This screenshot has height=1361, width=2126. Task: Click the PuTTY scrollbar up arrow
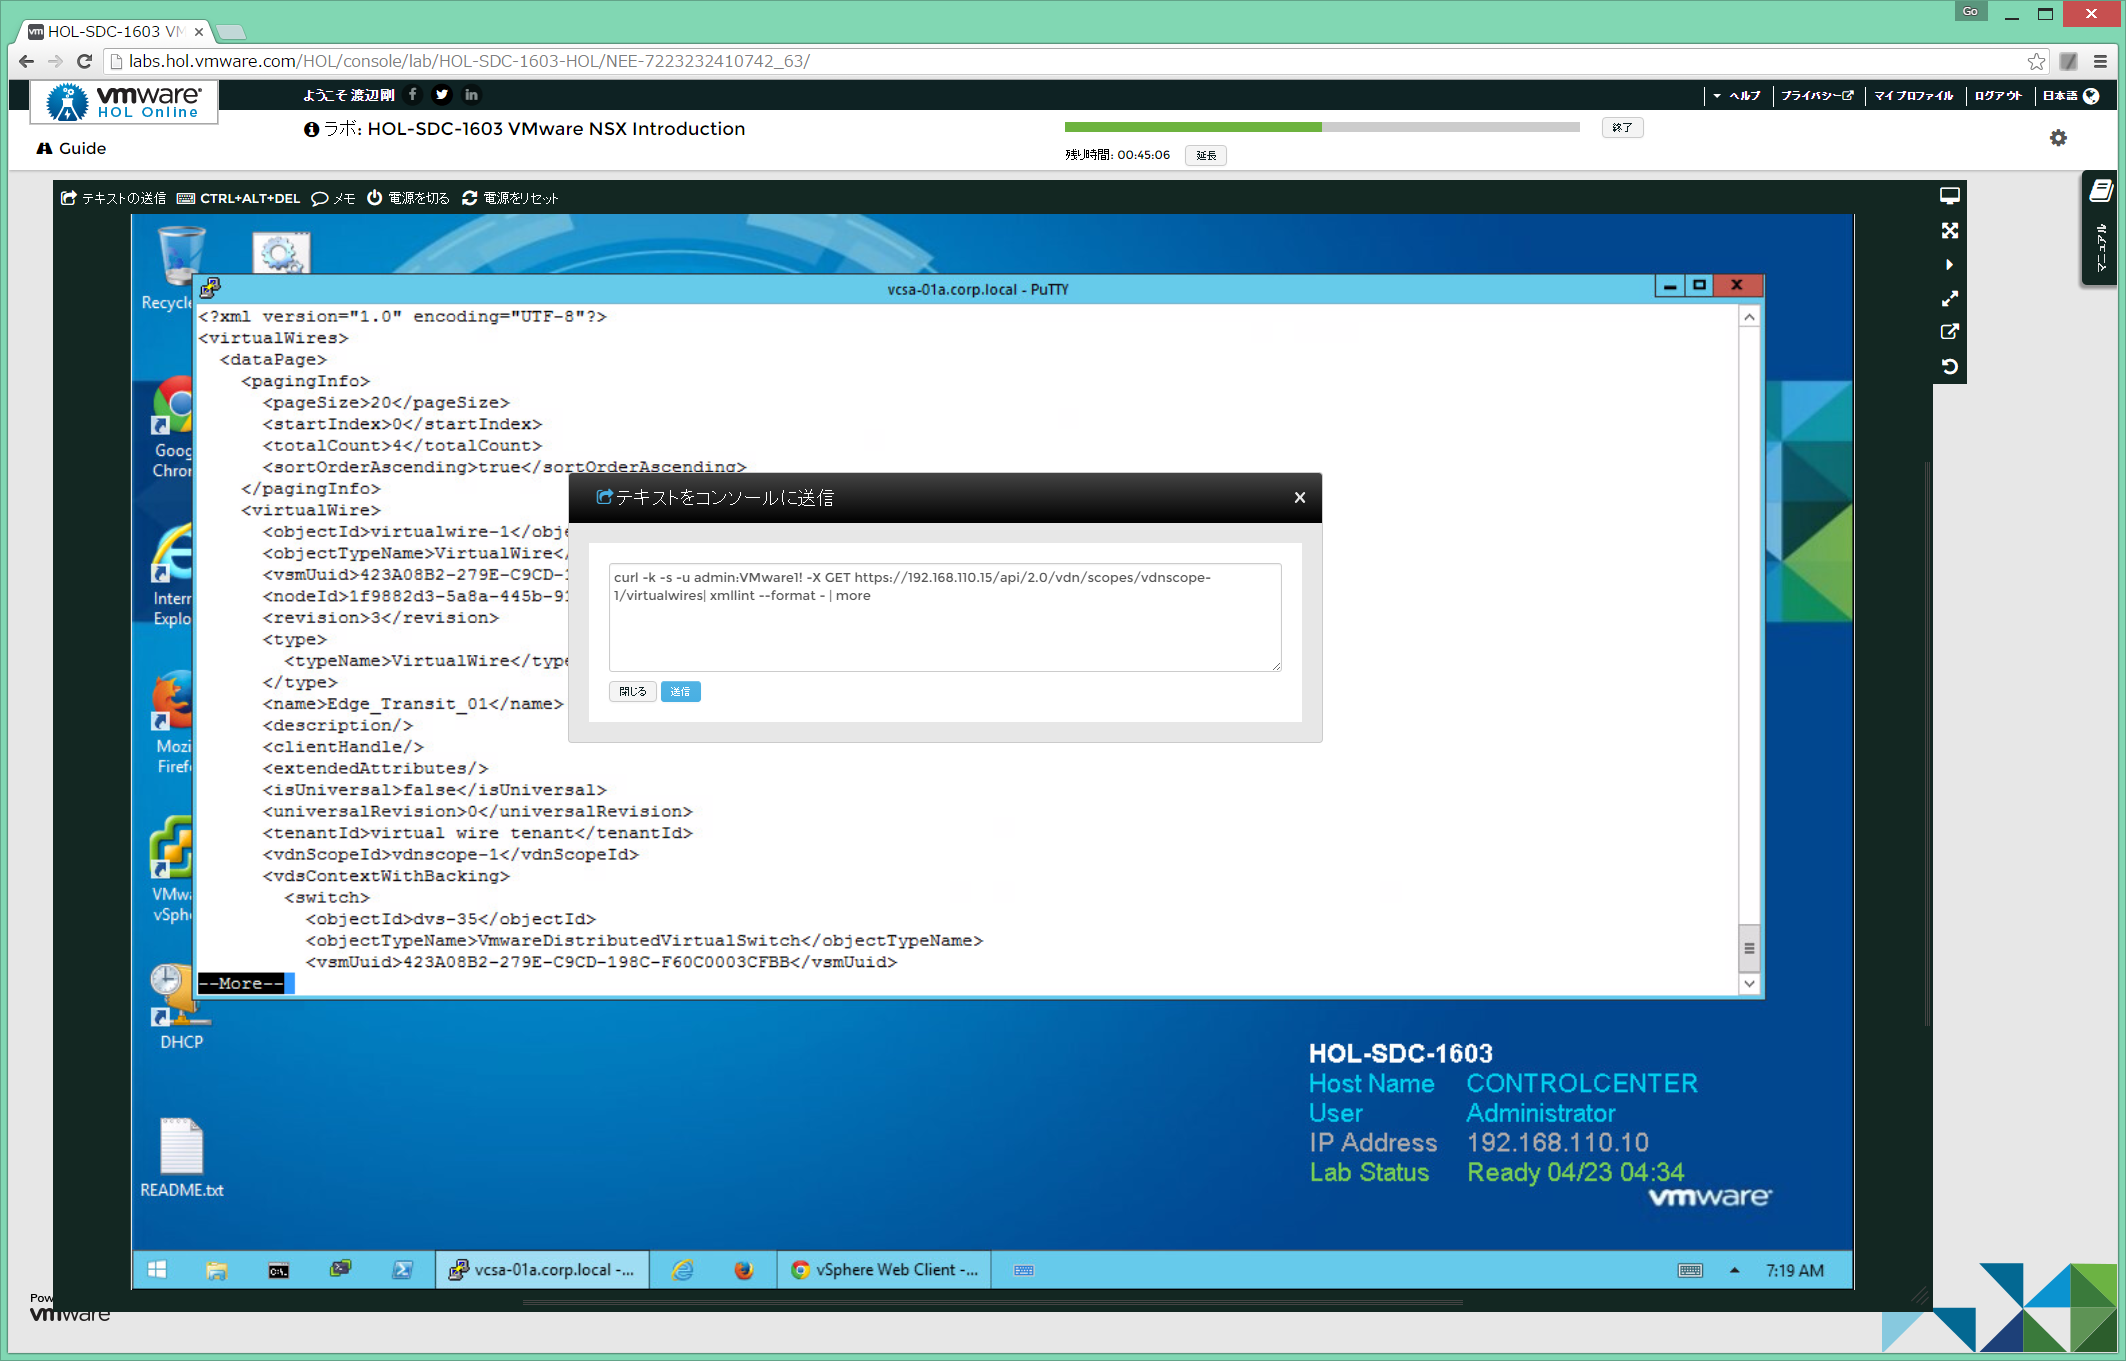(x=1749, y=317)
